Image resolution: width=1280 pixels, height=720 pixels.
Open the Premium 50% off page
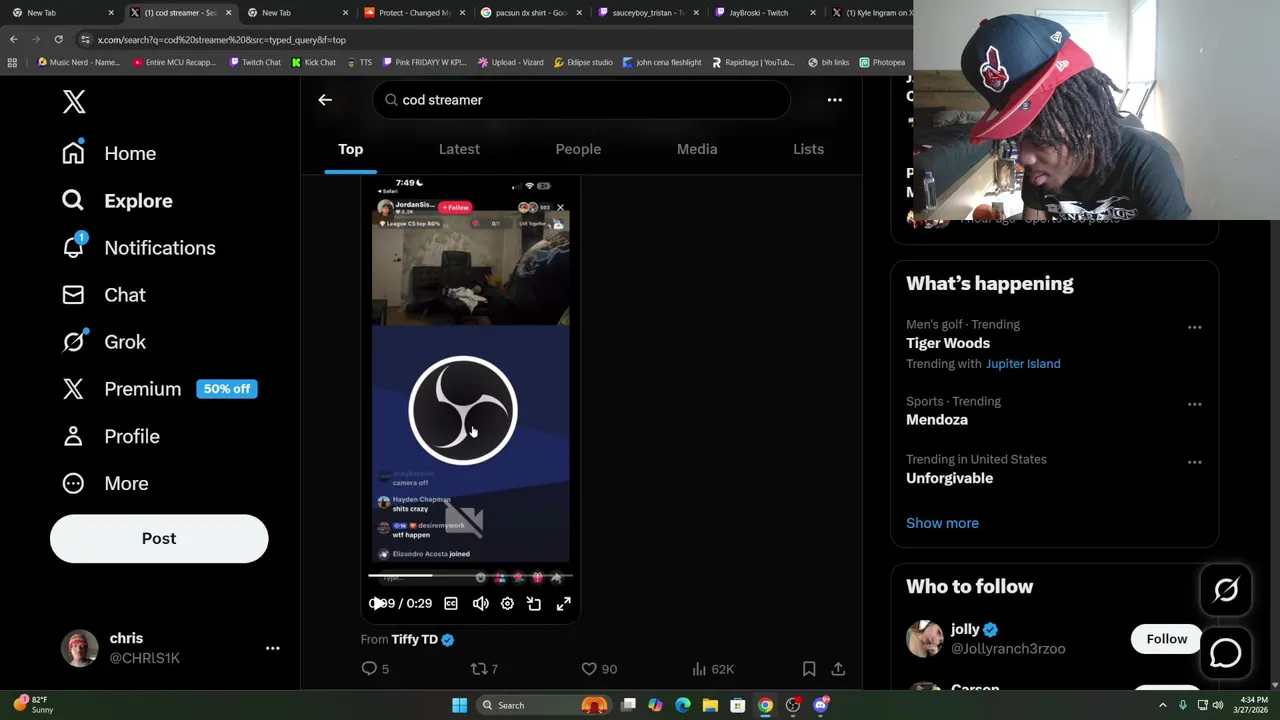tap(159, 389)
